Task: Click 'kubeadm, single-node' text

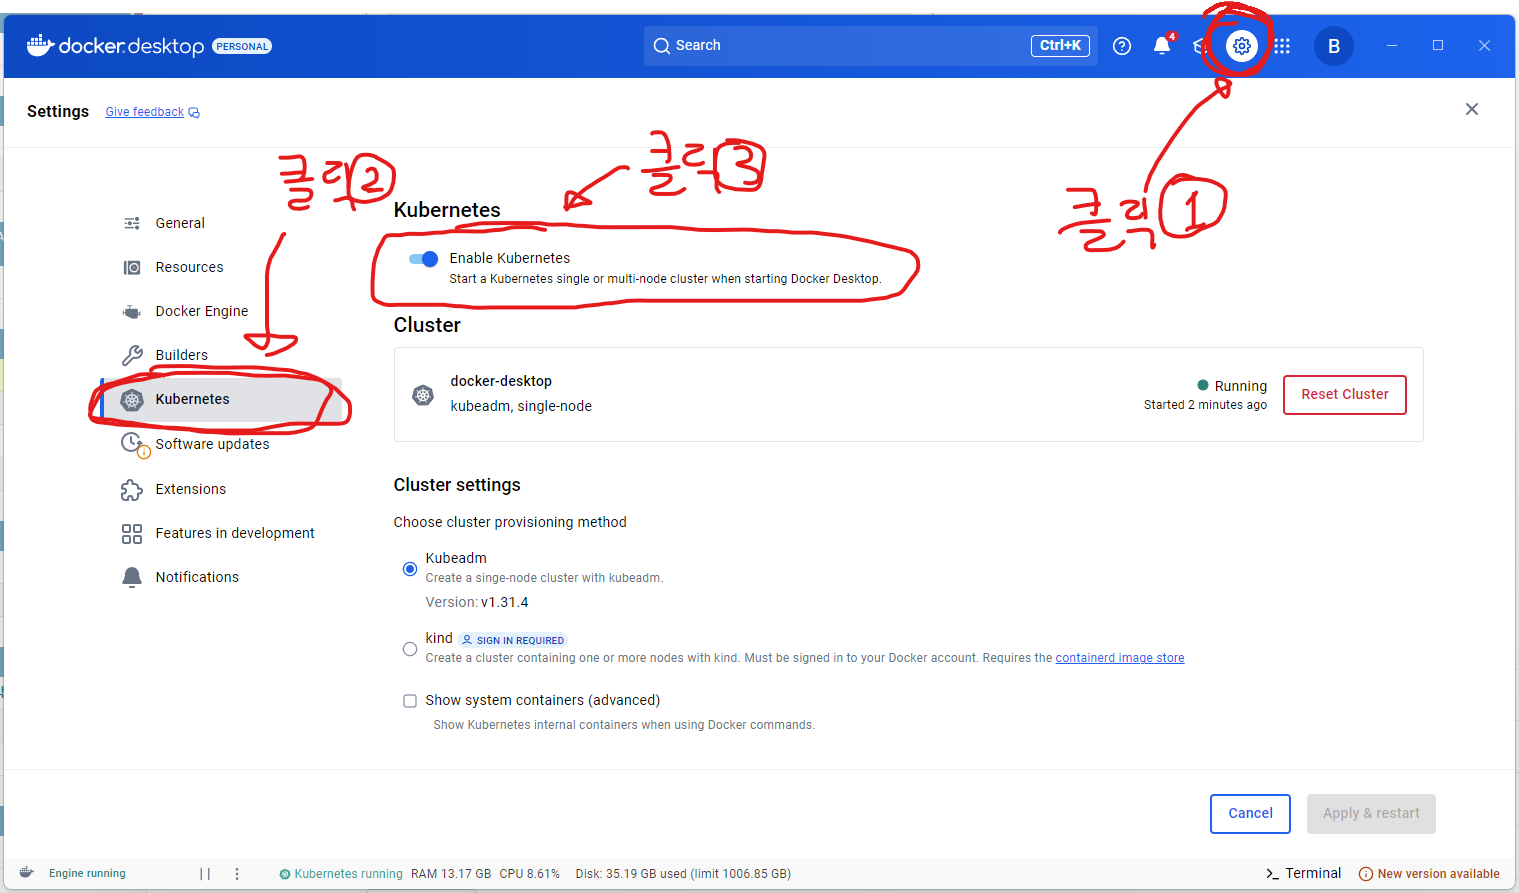Action: pos(521,406)
